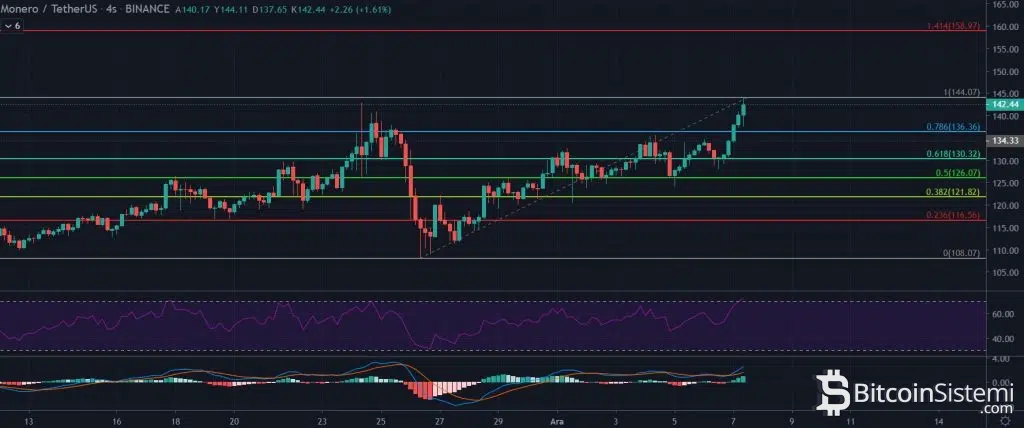This screenshot has height=428, width=1024.
Task: Select the 1.414(158.97) Fibonacci extension line label
Action: point(953,26)
